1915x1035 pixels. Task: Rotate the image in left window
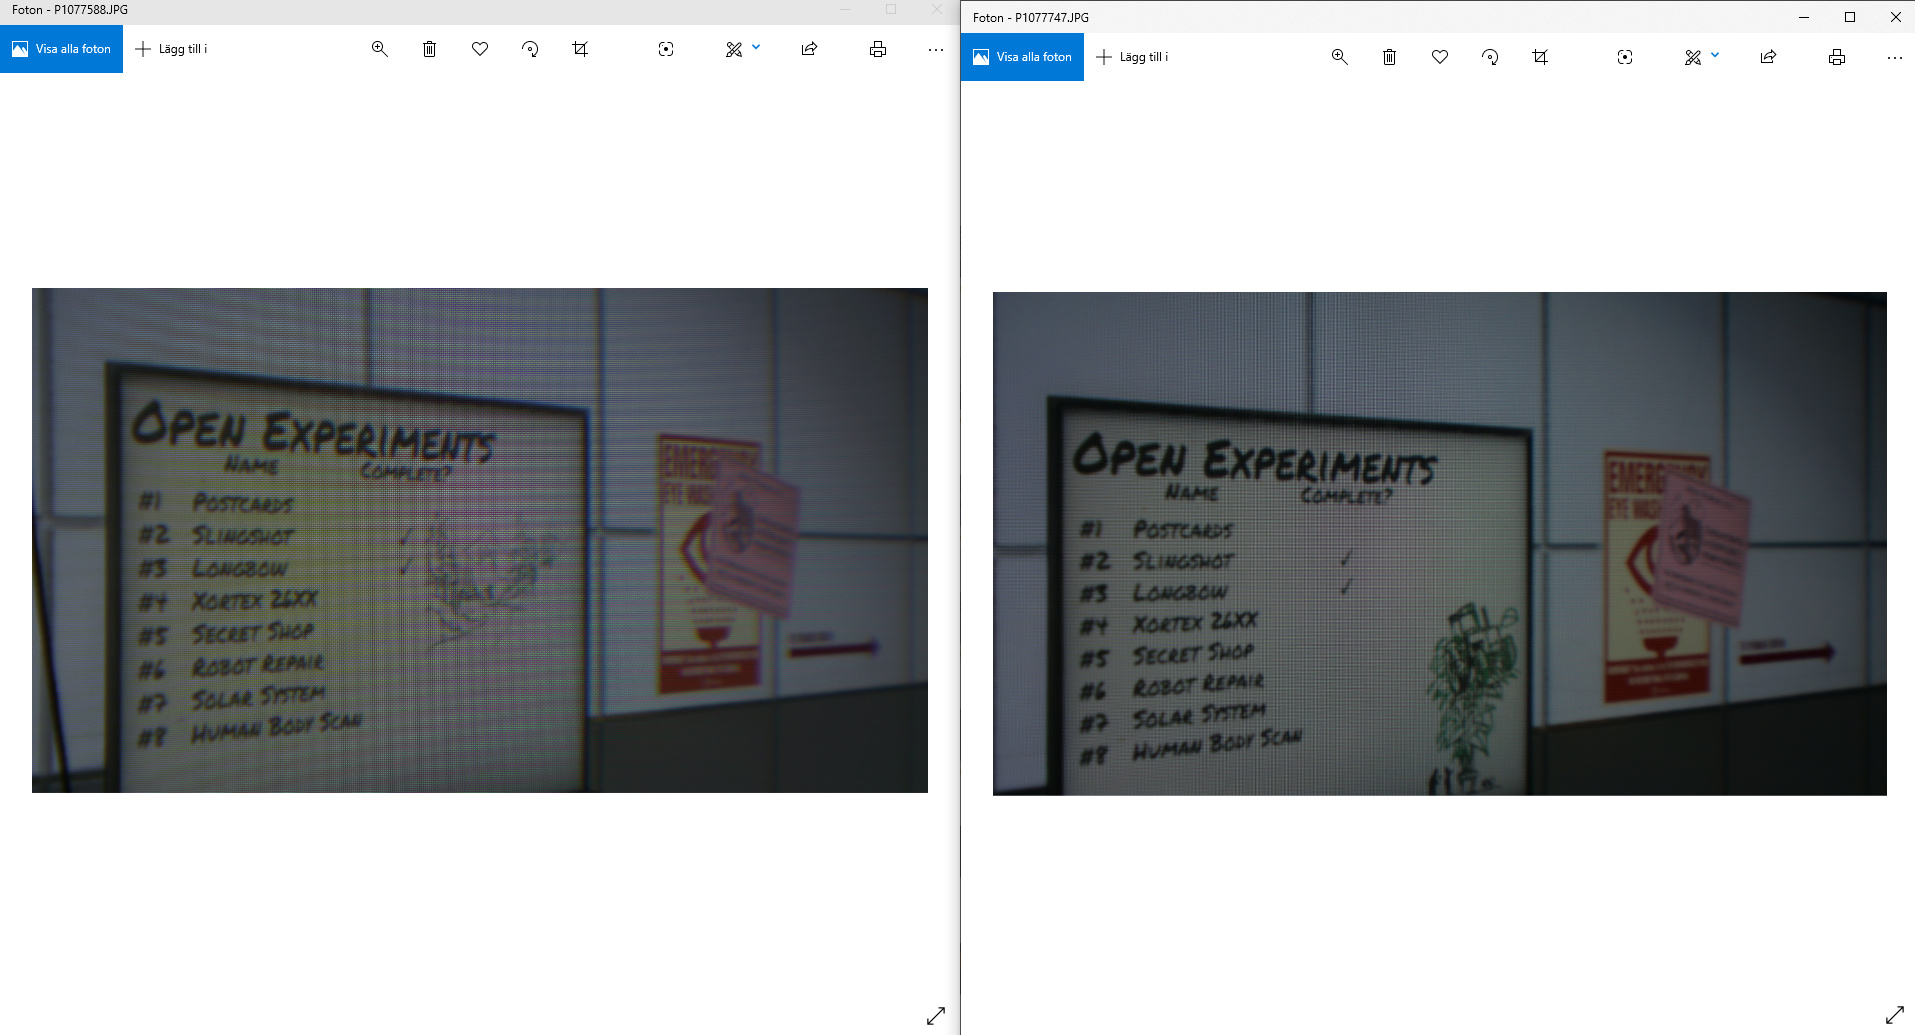(530, 49)
